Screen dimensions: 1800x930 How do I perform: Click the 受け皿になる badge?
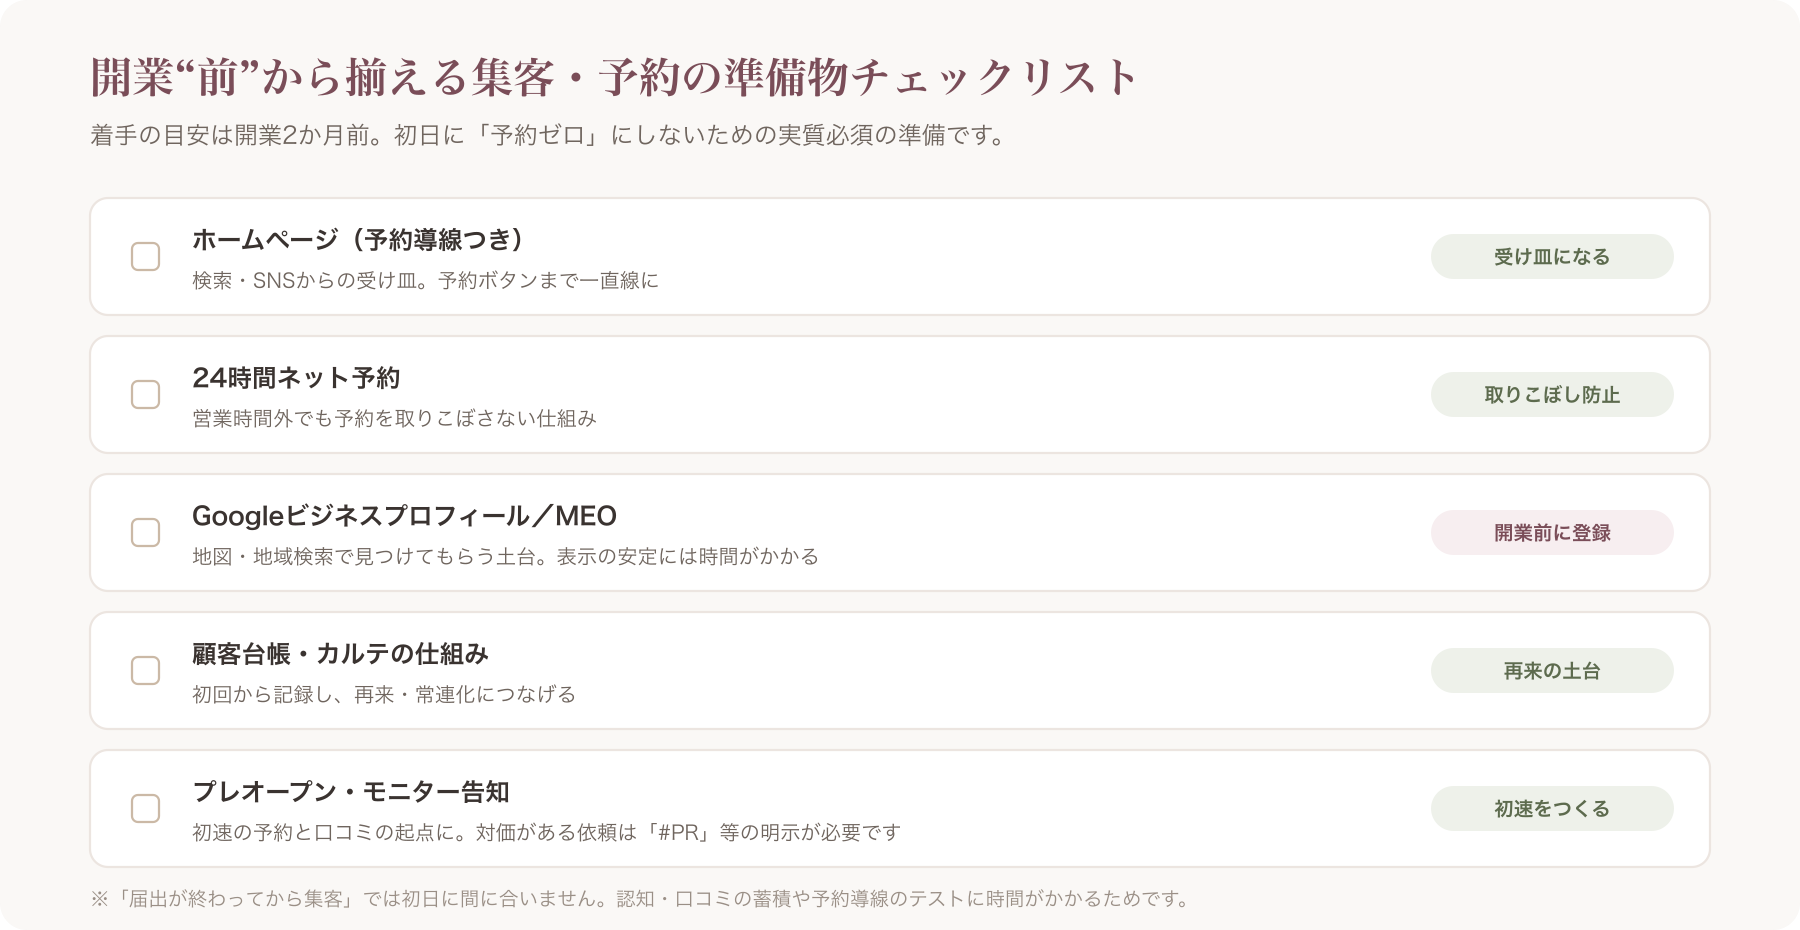tap(1552, 257)
